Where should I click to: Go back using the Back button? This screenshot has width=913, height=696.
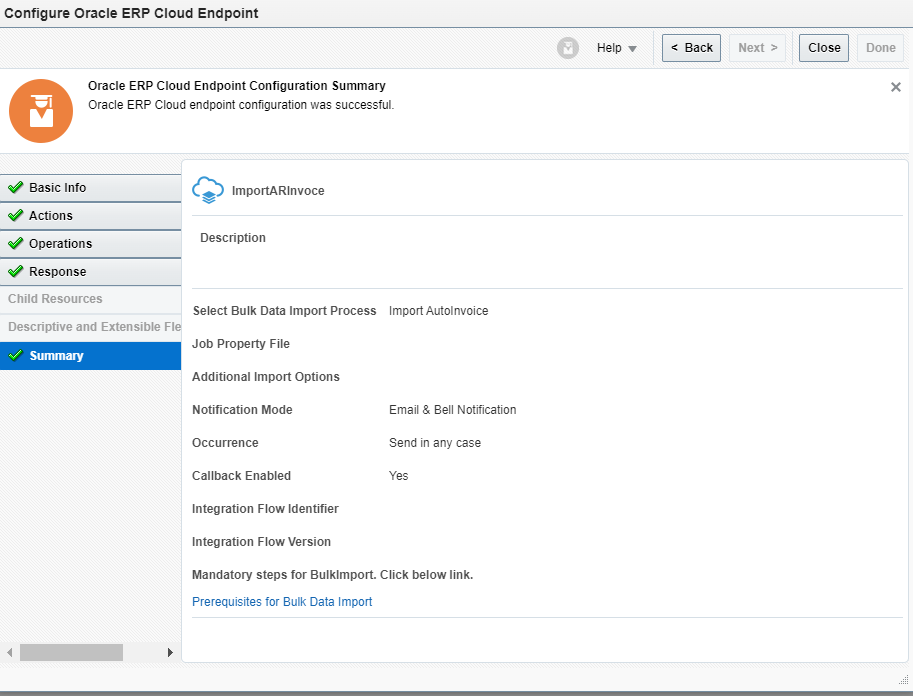click(x=690, y=47)
